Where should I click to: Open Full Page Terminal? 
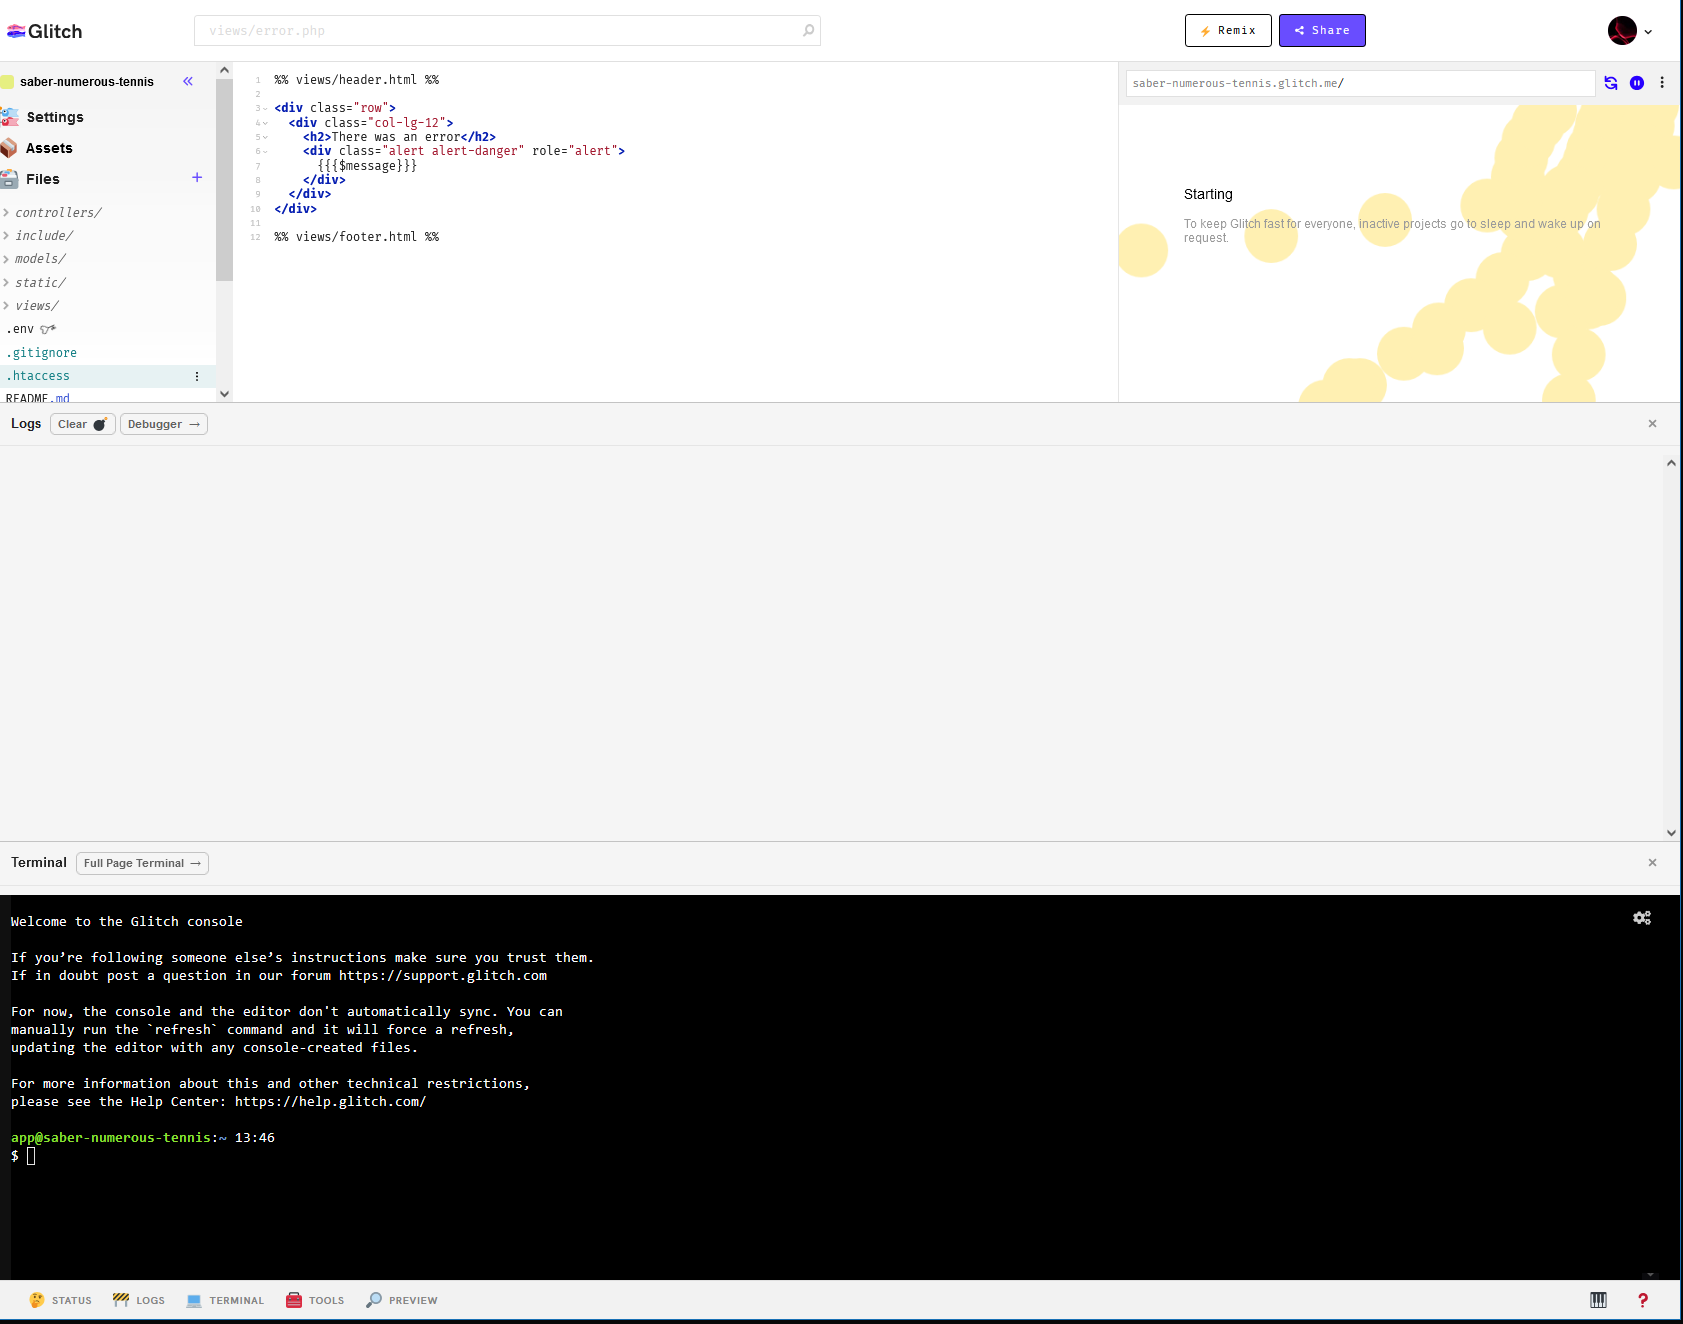pos(142,863)
